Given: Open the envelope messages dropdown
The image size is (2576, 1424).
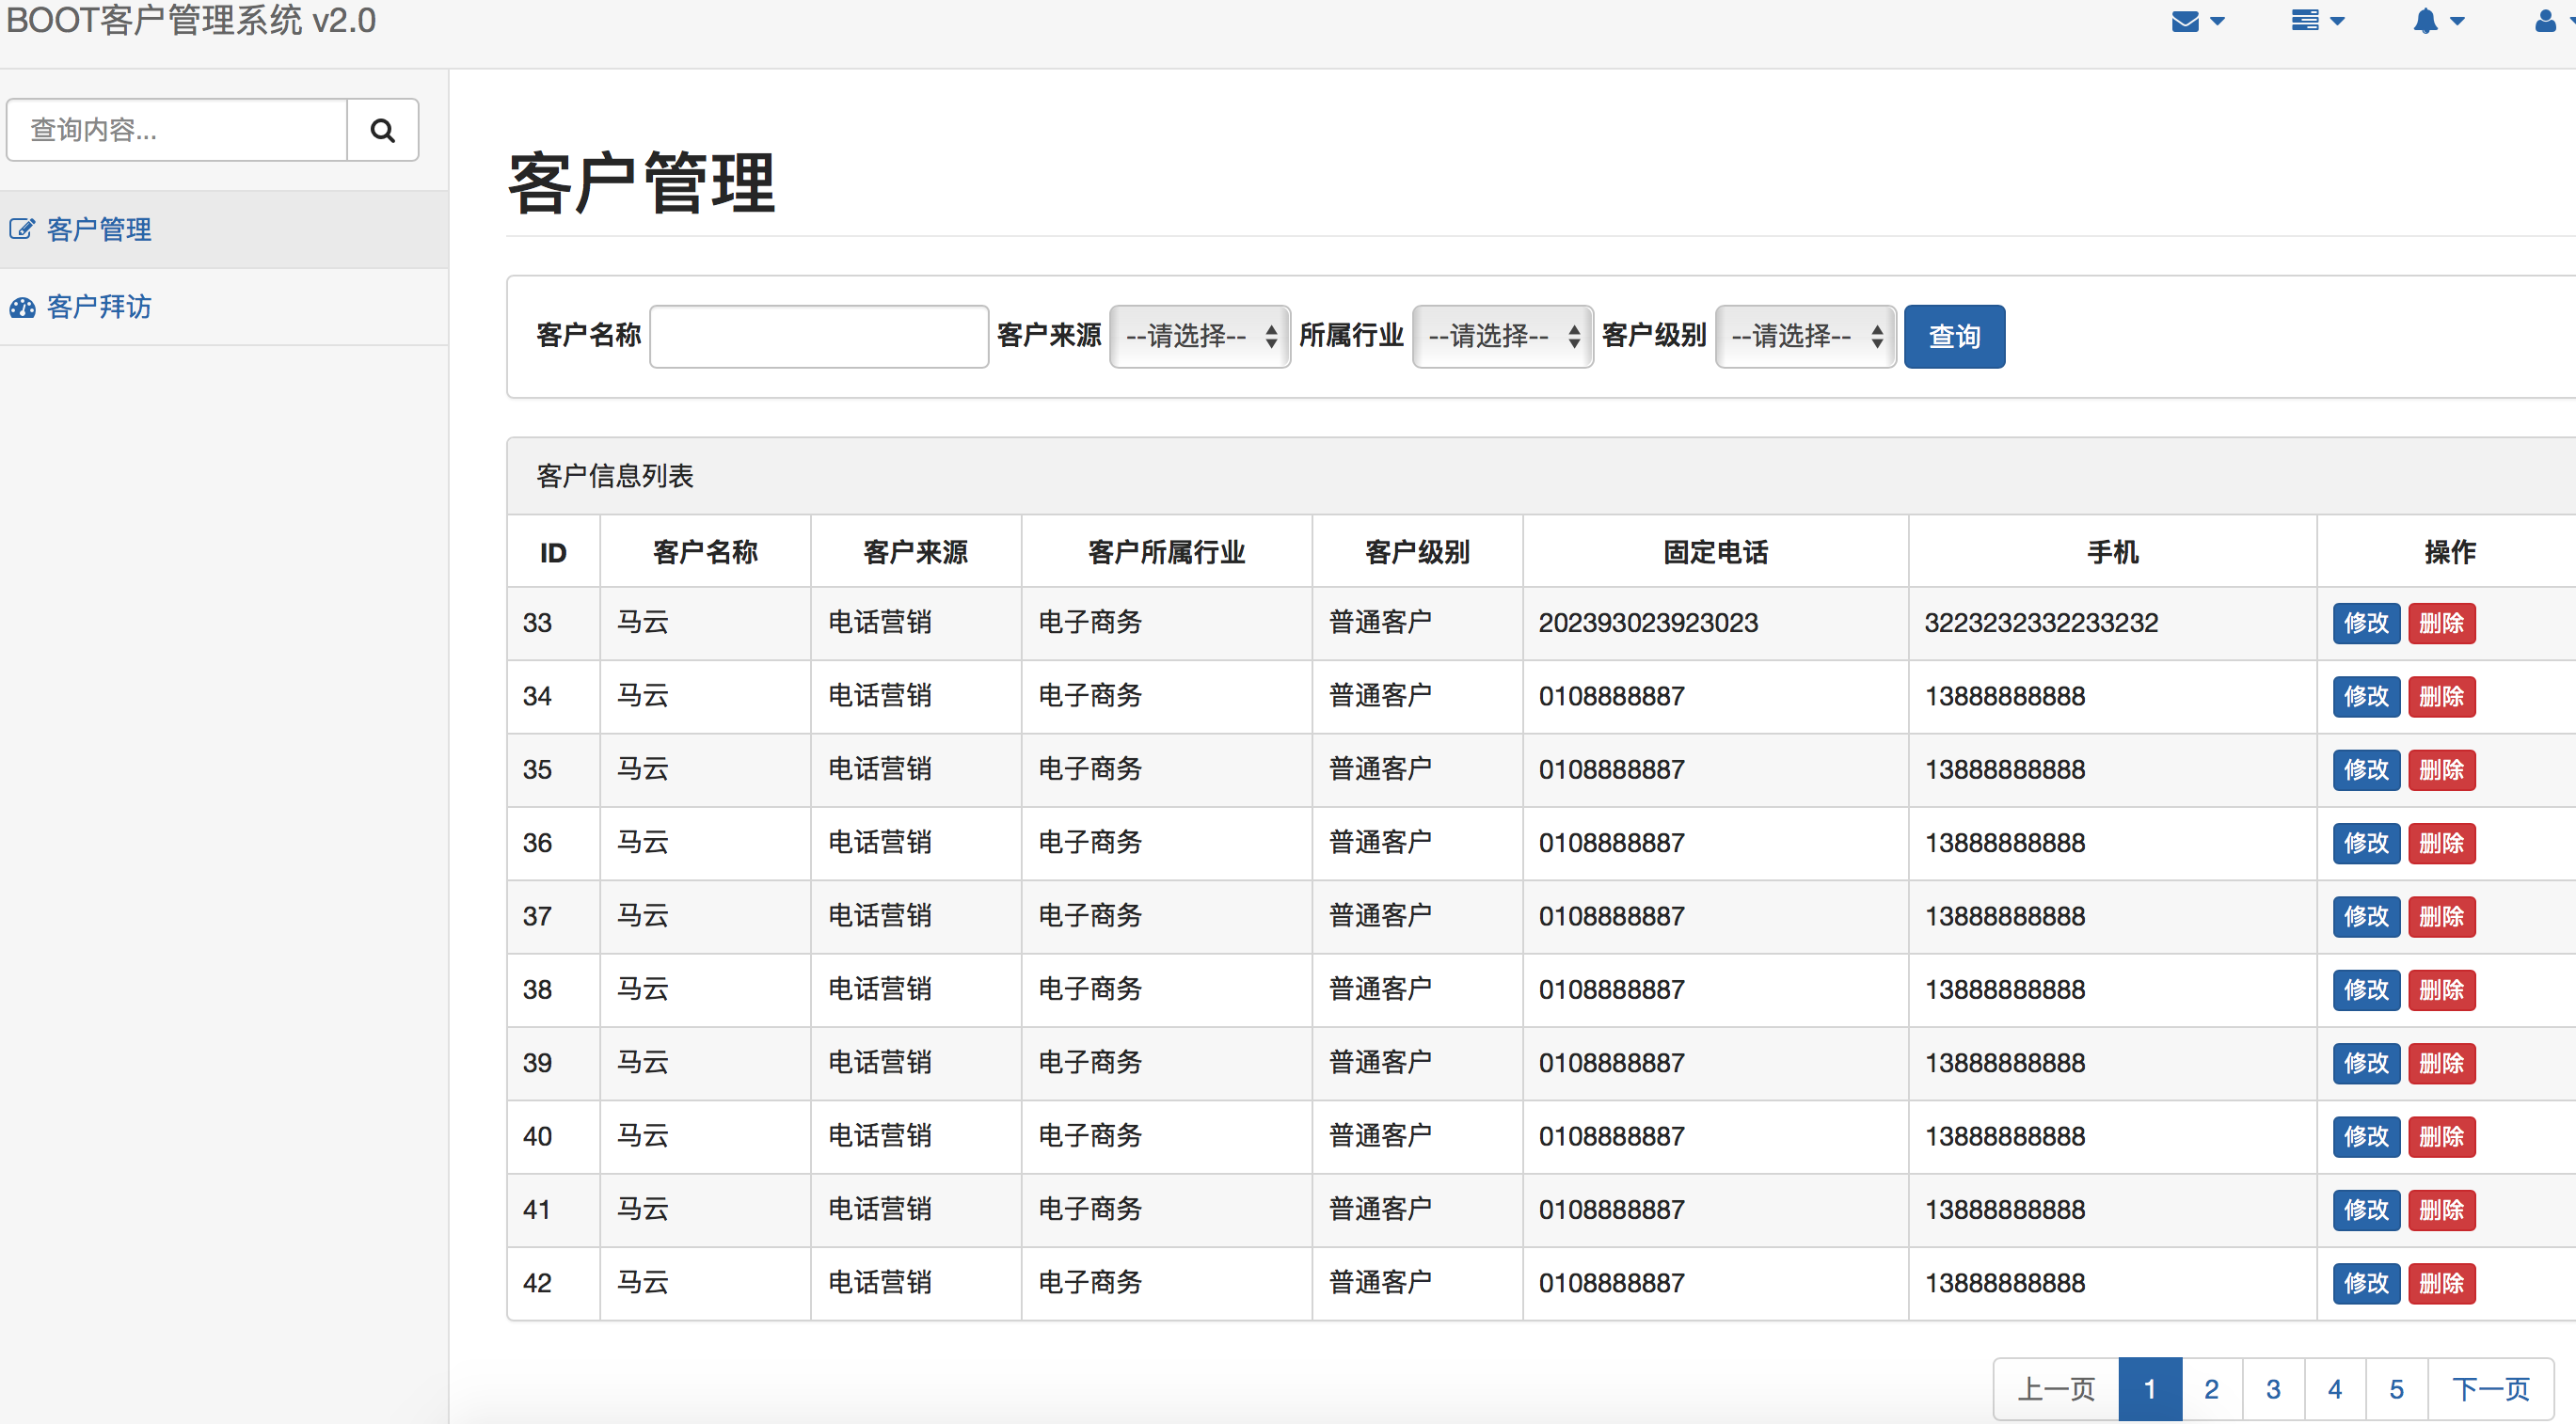Looking at the screenshot, I should click(2197, 21).
